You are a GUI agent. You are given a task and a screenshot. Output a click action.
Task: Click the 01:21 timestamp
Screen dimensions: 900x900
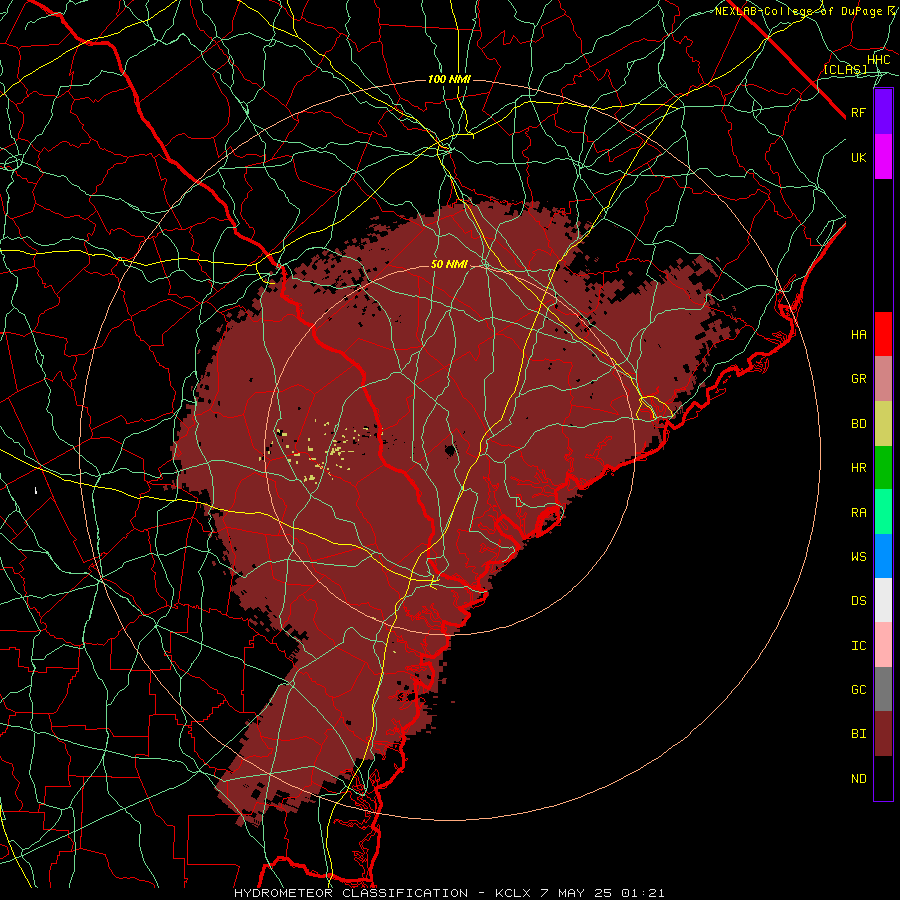pos(642,893)
